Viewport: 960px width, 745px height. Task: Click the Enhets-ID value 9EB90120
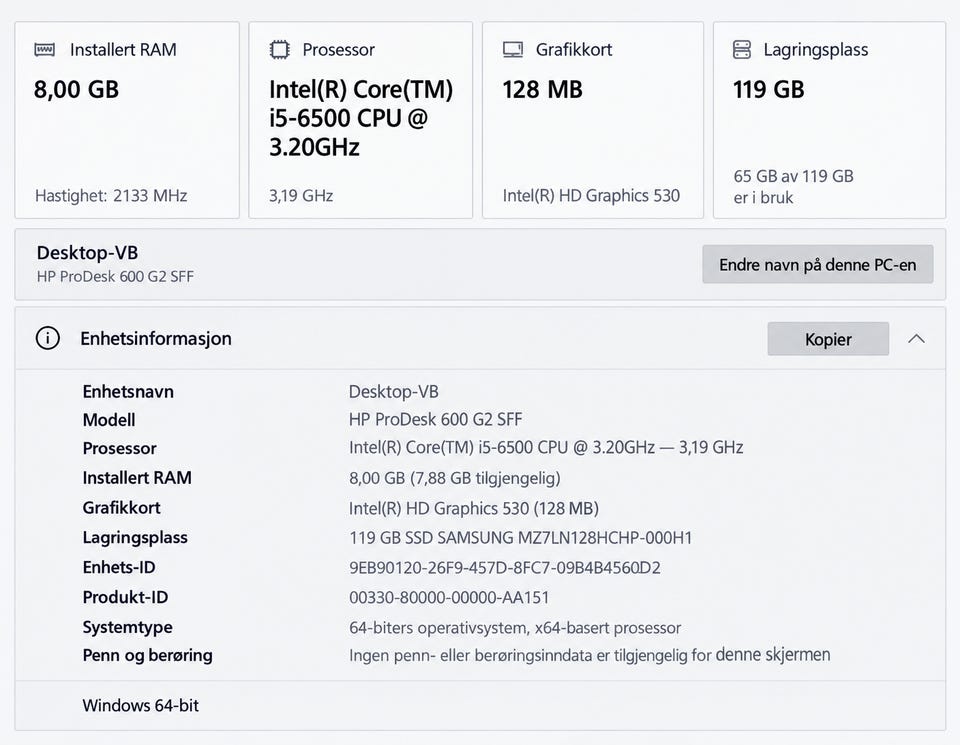pos(505,568)
